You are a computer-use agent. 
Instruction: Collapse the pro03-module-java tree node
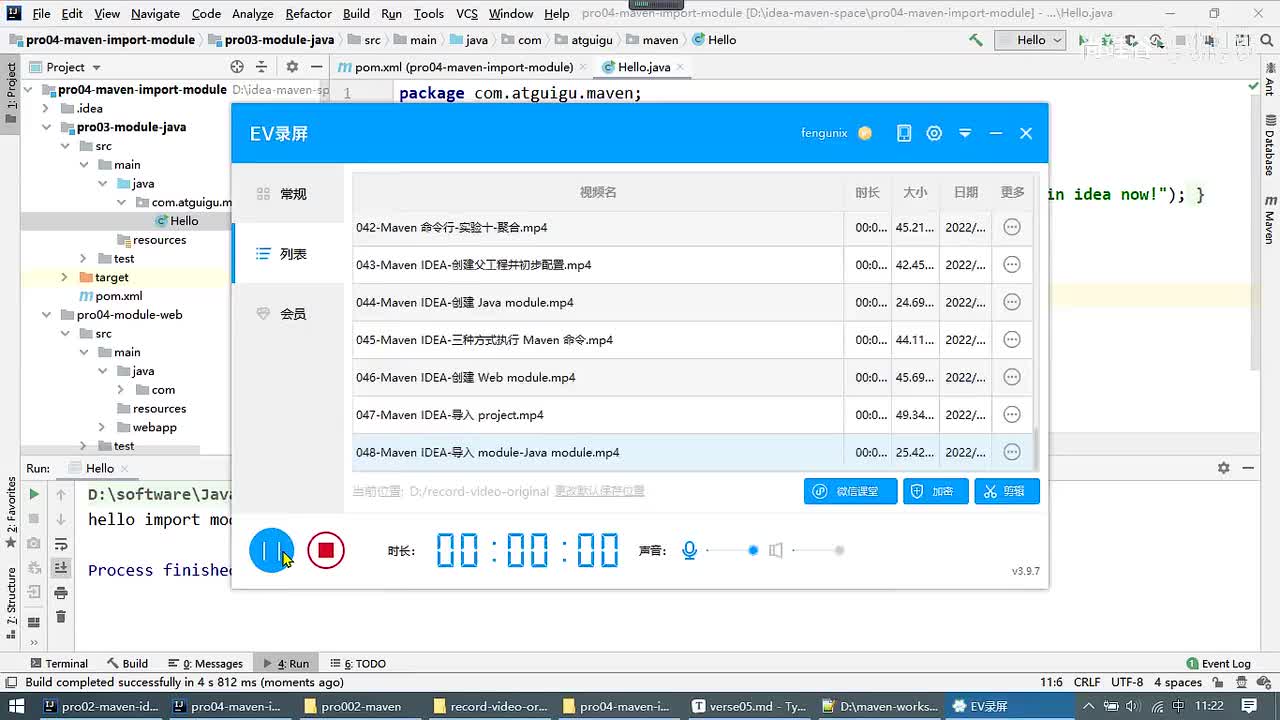pyautogui.click(x=46, y=127)
